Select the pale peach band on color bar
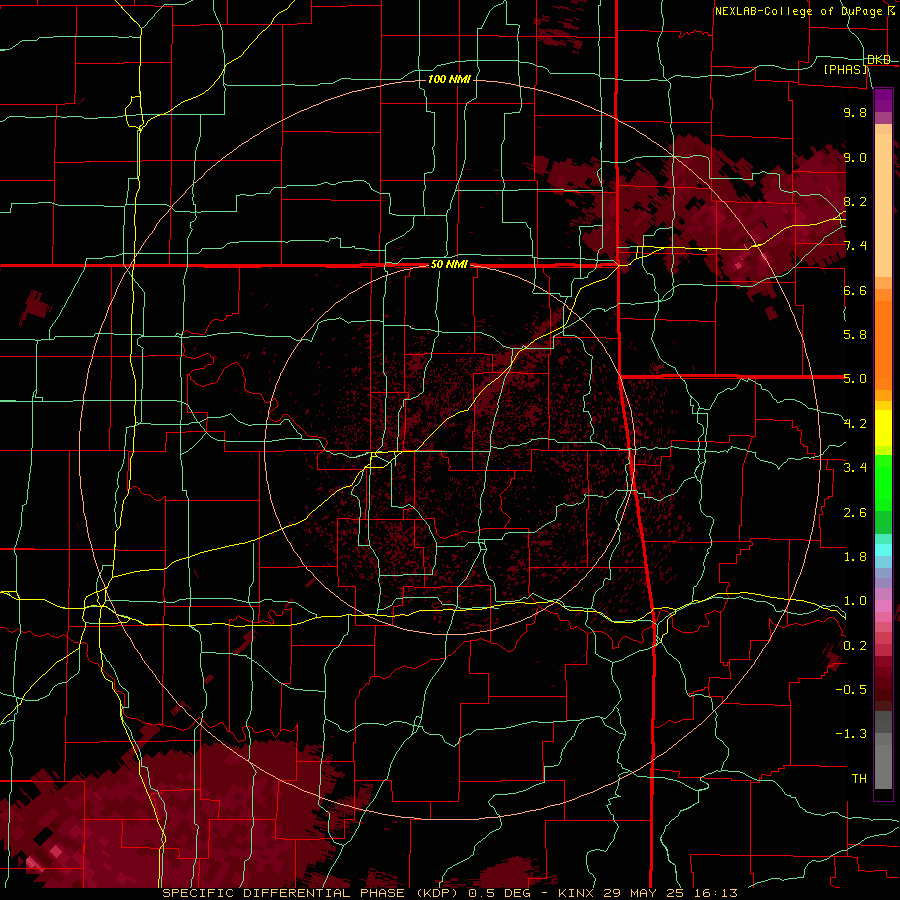This screenshot has width=900, height=900. pos(883,205)
